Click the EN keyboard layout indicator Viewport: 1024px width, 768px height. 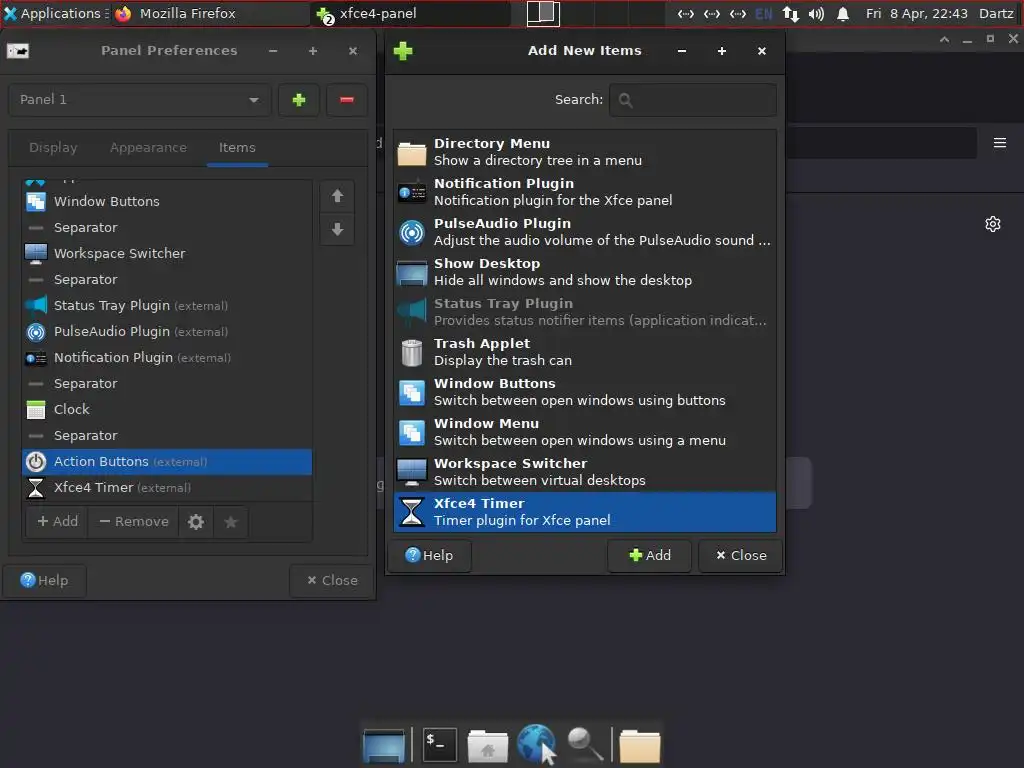tap(763, 14)
